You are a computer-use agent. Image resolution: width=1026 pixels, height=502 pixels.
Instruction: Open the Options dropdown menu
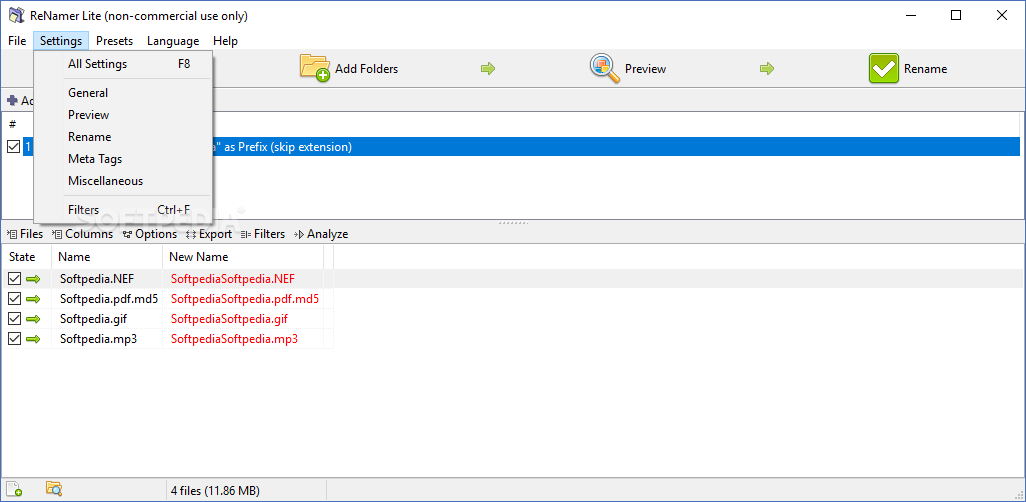150,234
